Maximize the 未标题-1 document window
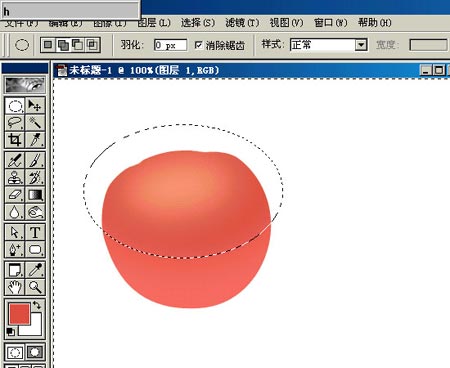450x368 pixels. click(439, 70)
